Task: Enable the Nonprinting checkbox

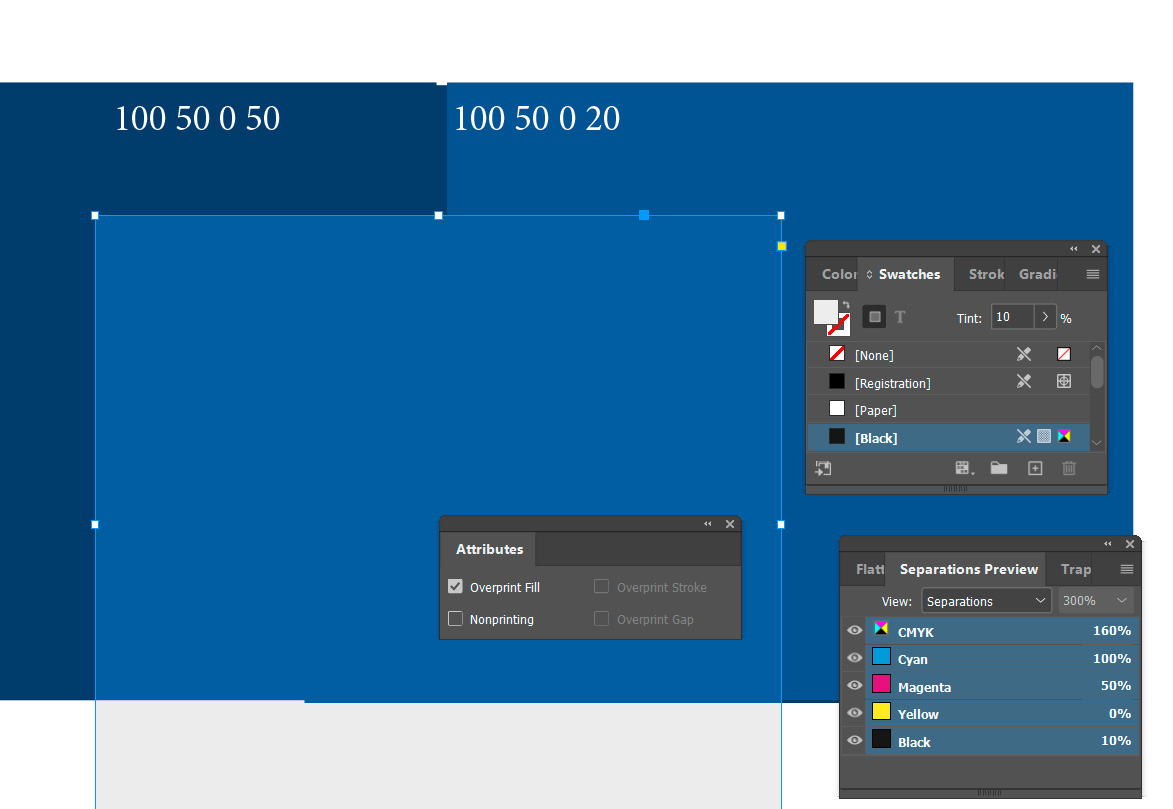Action: tap(455, 619)
